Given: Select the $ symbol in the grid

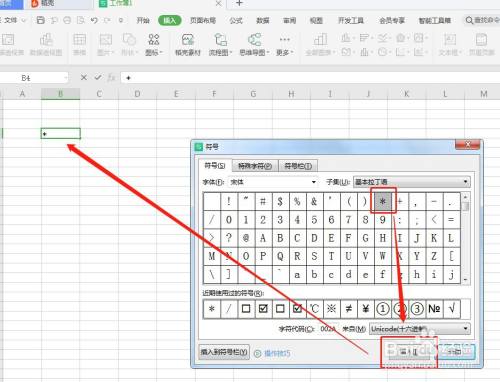Looking at the screenshot, I should coord(280,201).
